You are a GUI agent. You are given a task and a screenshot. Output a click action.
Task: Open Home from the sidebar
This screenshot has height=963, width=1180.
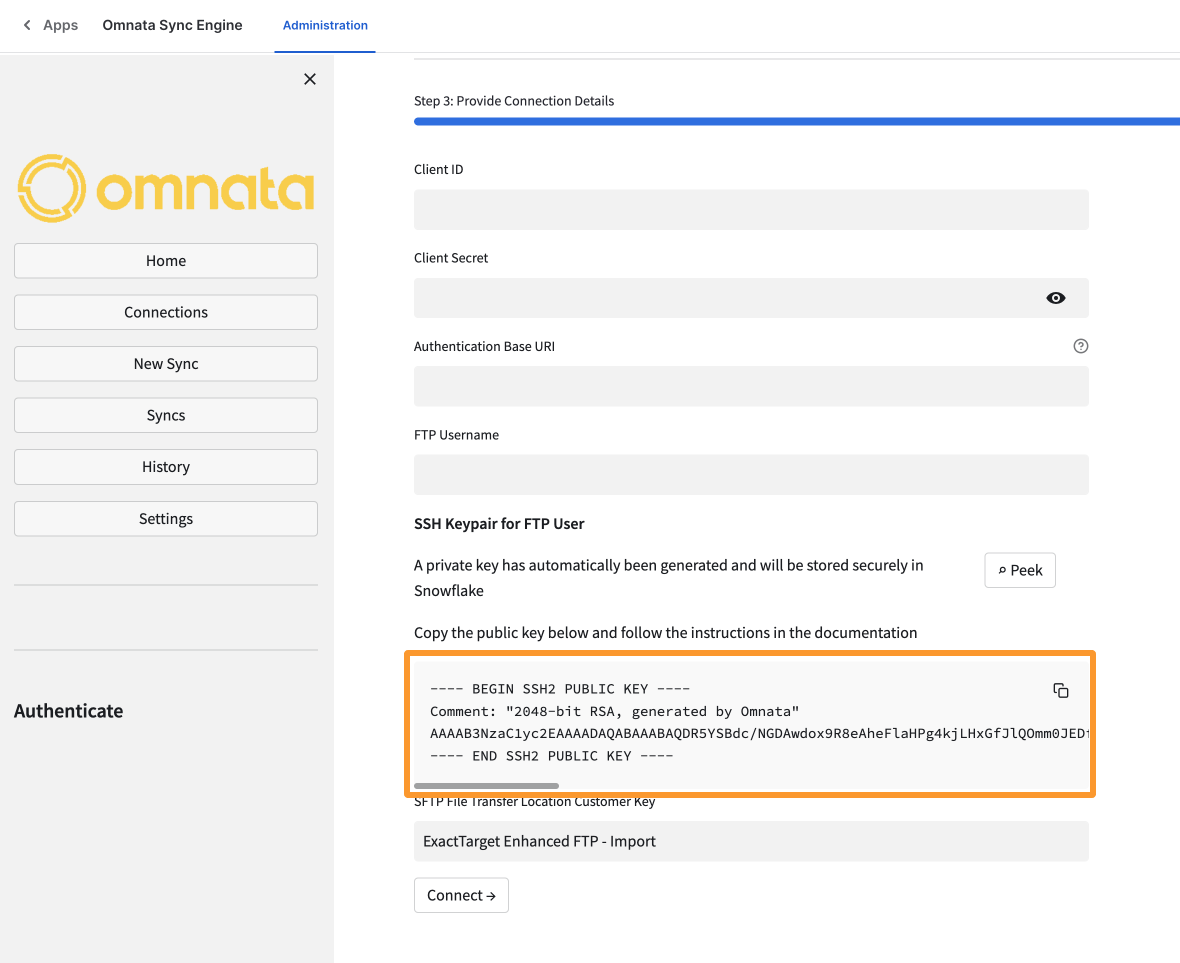tap(166, 261)
